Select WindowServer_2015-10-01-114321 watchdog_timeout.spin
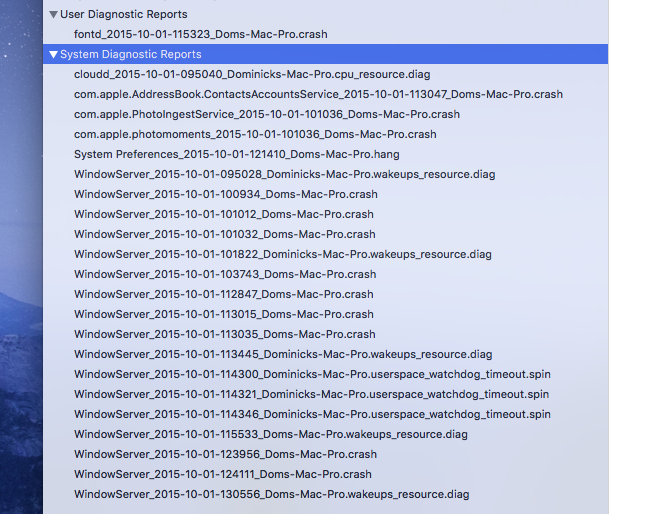 coord(311,394)
